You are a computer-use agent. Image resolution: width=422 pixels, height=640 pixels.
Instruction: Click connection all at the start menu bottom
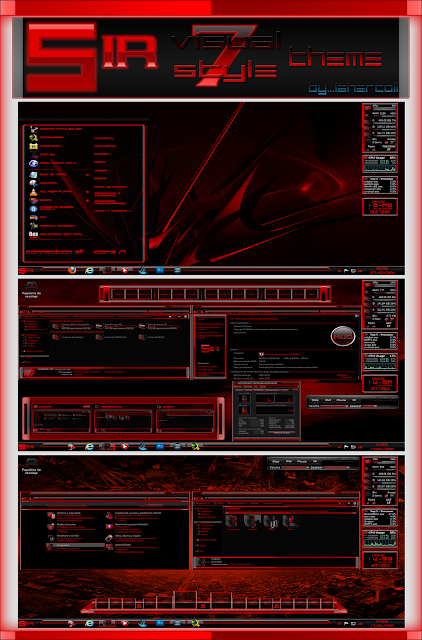coord(55,252)
